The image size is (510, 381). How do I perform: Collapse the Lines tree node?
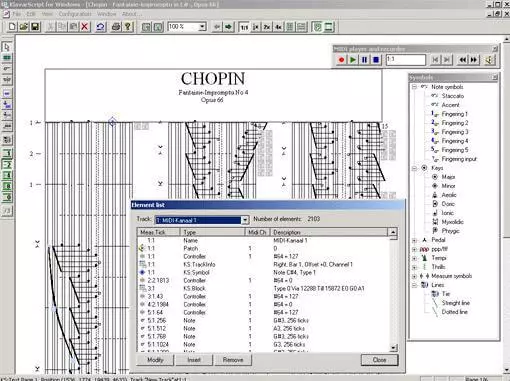(x=414, y=285)
